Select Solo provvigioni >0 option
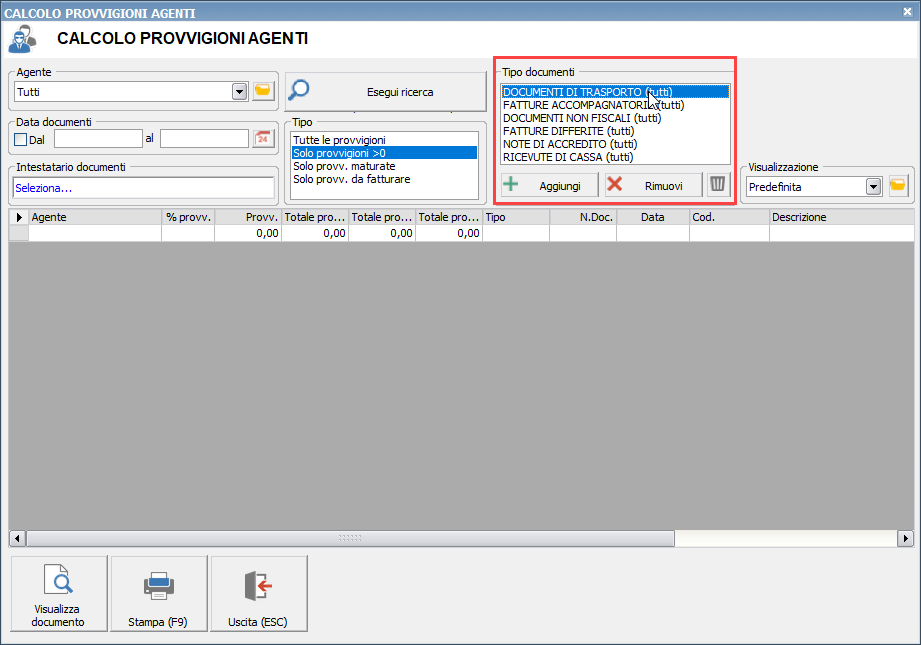Image resolution: width=921 pixels, height=645 pixels. tap(384, 153)
